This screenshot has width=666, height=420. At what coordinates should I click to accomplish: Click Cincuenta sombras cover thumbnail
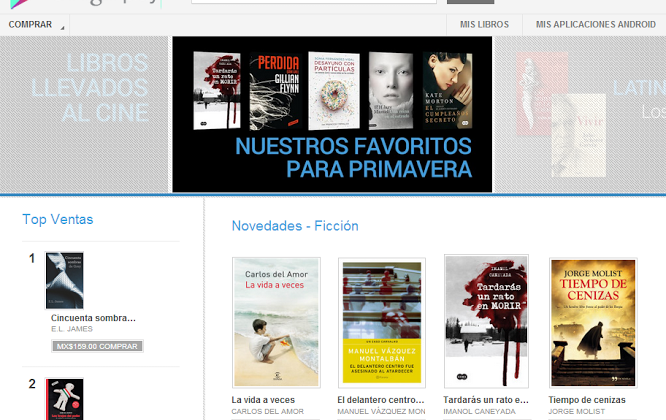pos(65,280)
